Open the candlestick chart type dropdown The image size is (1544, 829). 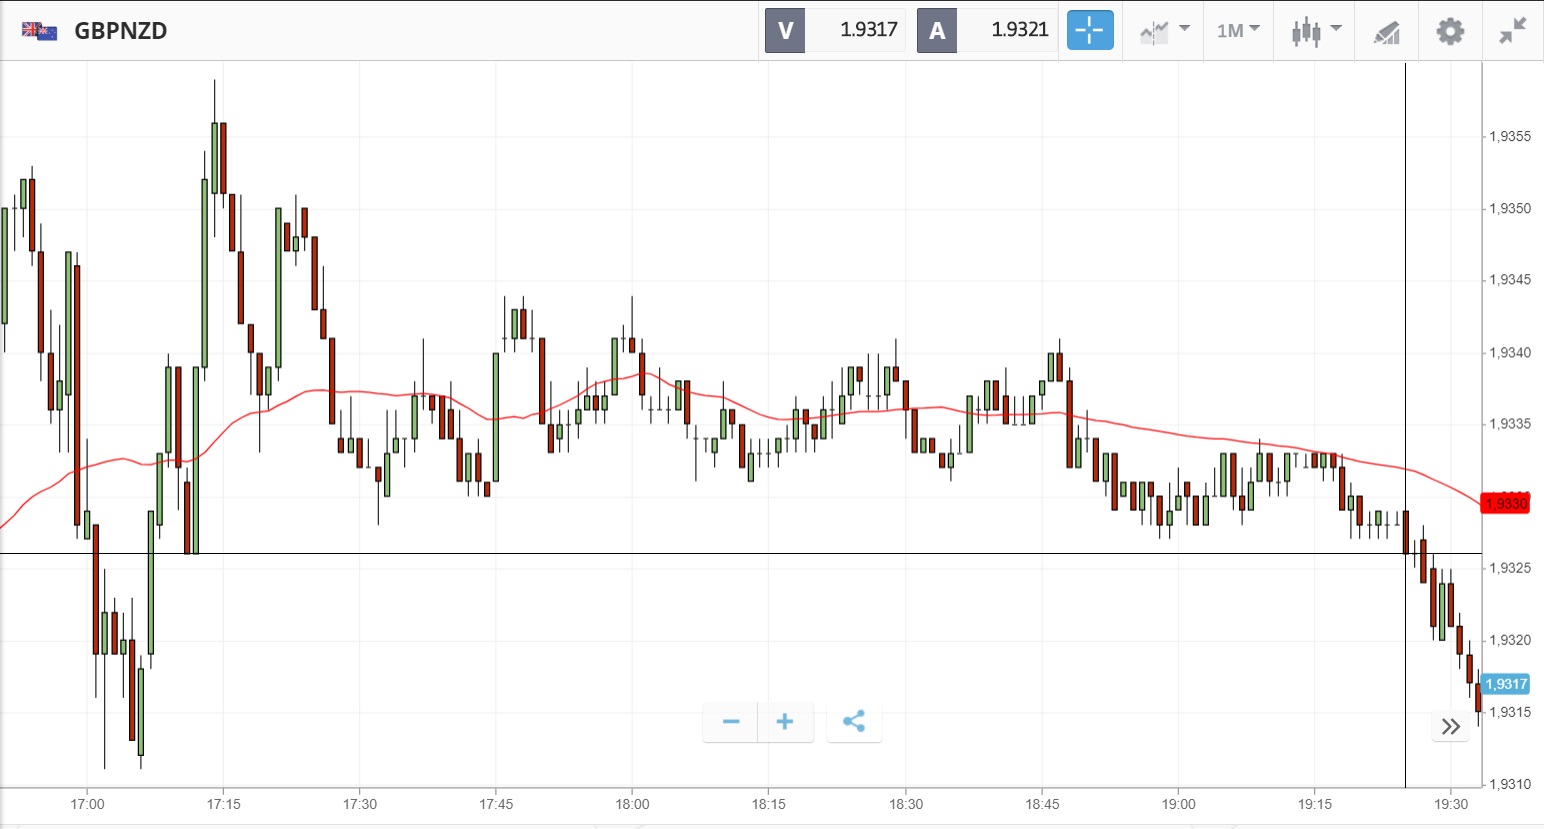coord(1315,31)
